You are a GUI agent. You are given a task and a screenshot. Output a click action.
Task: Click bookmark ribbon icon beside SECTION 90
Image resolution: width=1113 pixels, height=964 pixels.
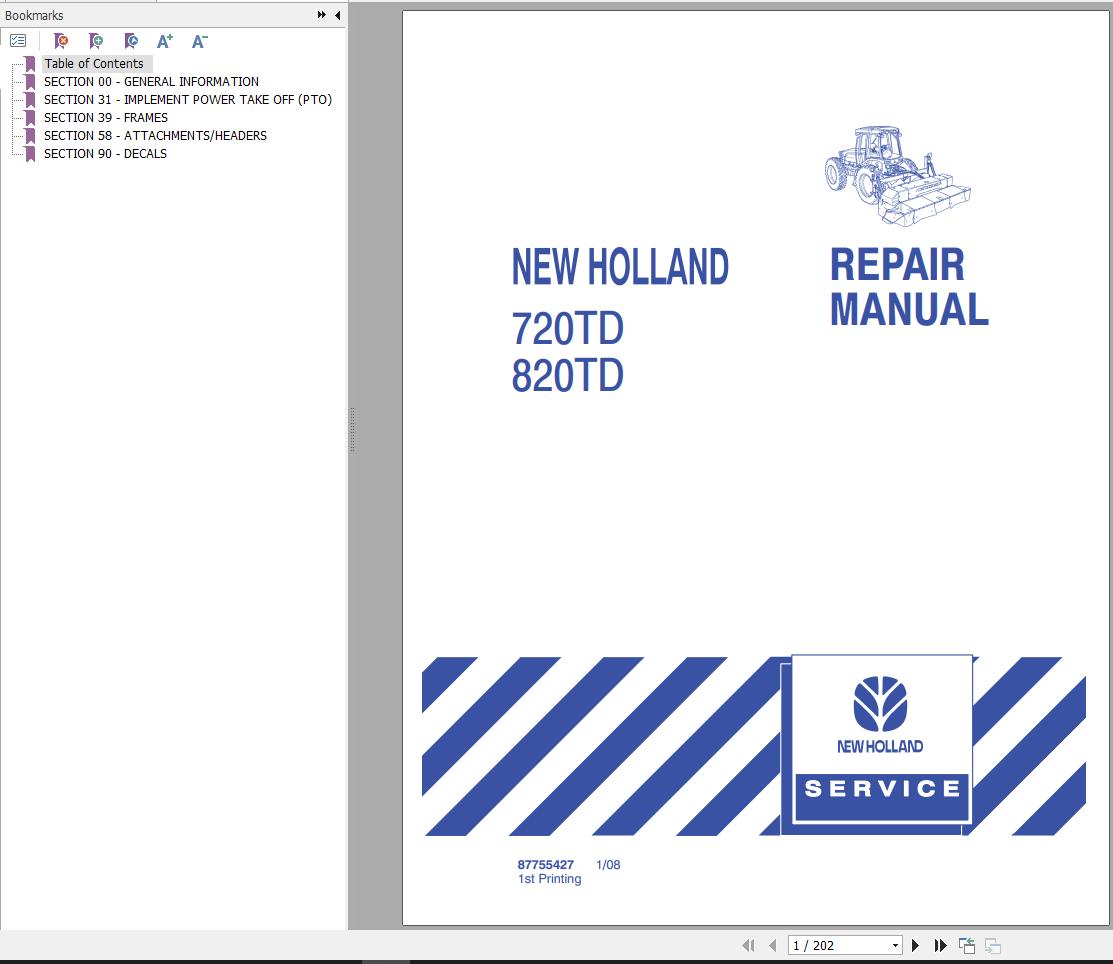[x=30, y=153]
